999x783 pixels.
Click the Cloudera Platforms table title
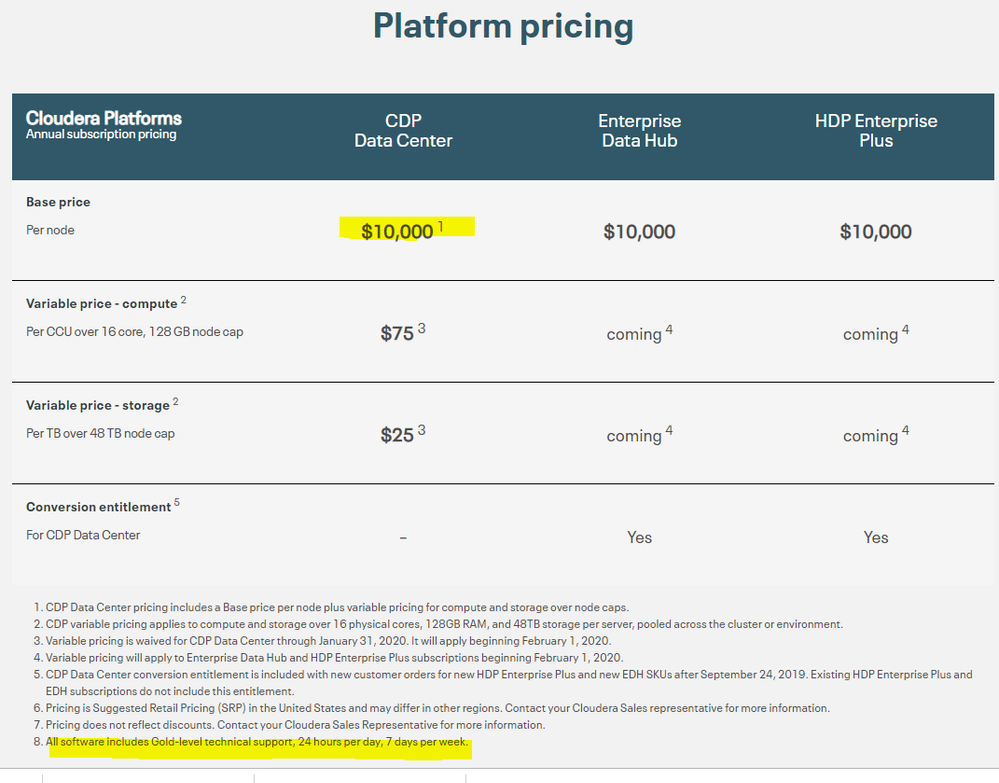104,118
